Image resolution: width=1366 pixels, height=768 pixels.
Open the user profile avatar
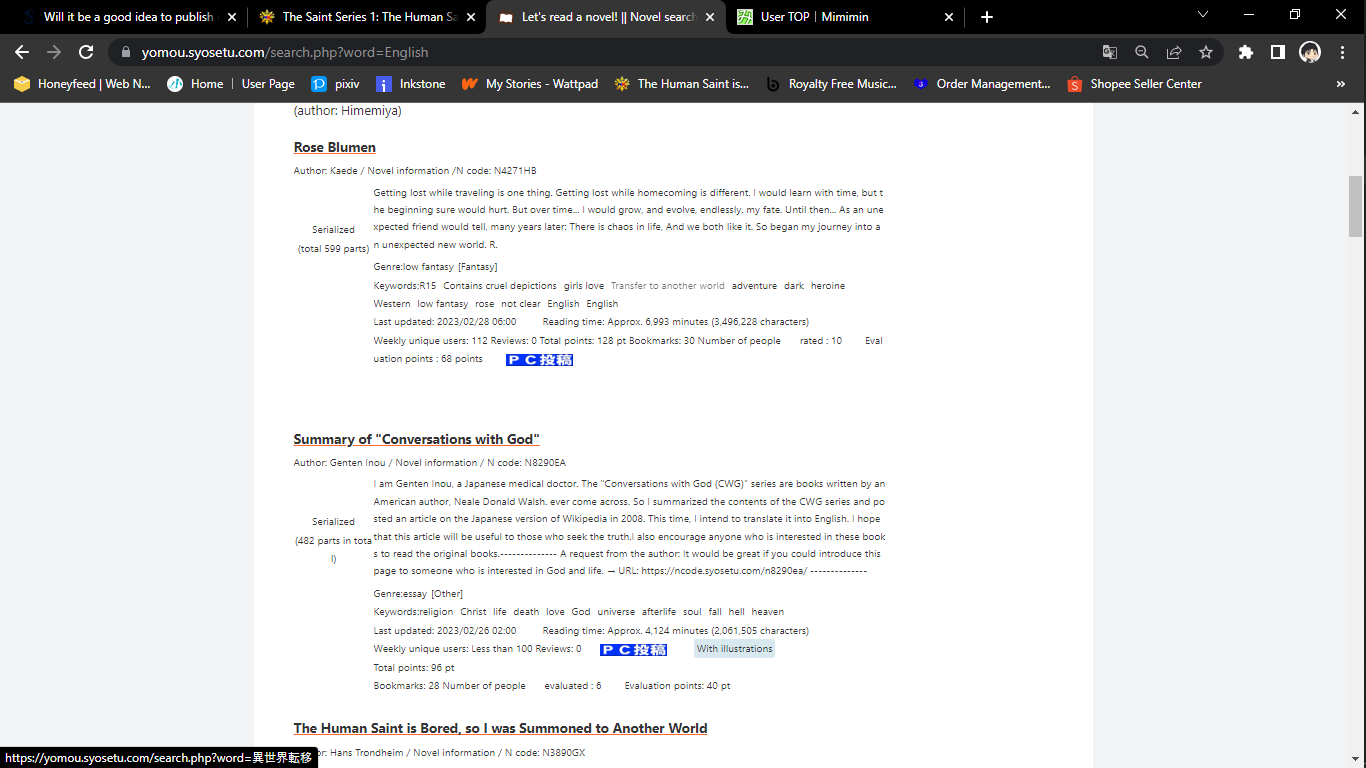[1309, 52]
